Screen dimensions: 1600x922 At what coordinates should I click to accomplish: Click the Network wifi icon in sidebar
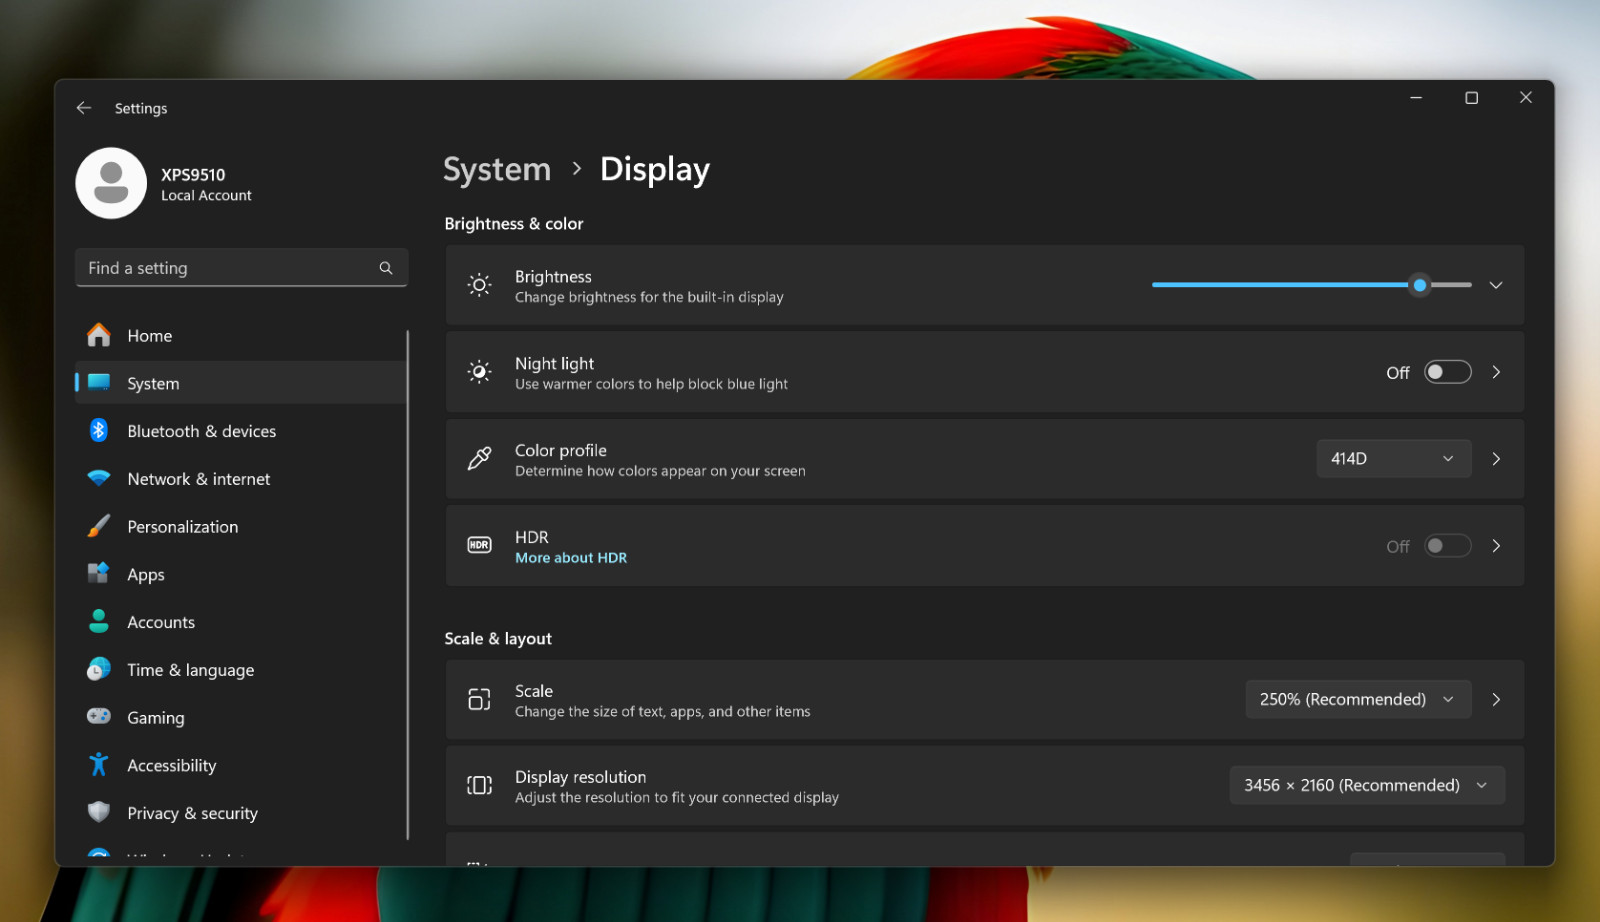point(99,479)
